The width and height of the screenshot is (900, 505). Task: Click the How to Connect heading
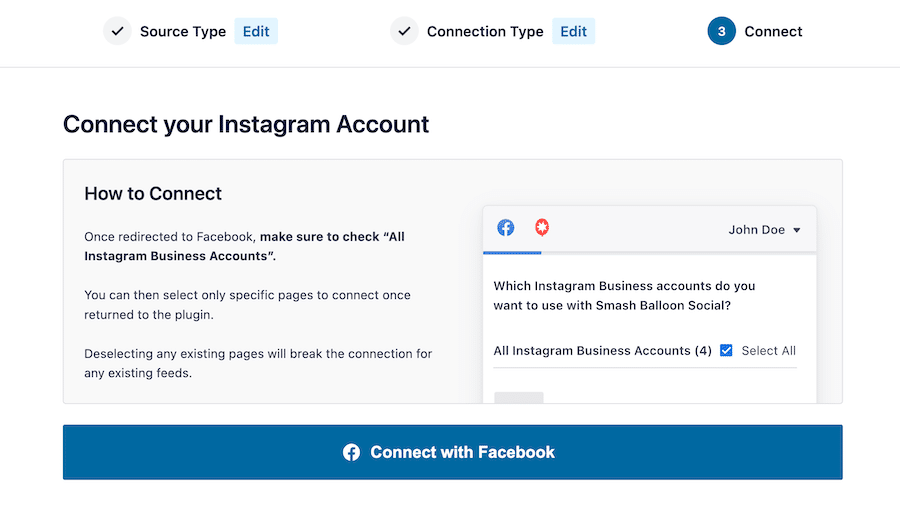click(153, 194)
